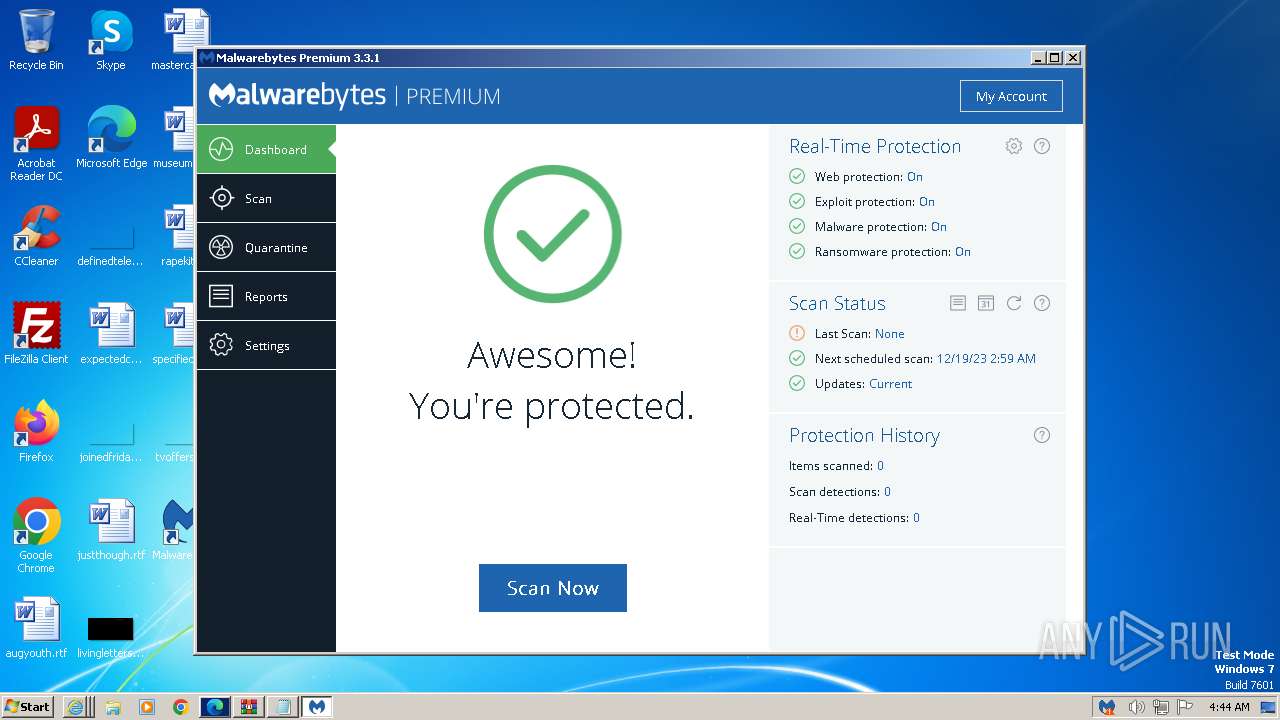Open media player in taskbar
This screenshot has height=720, width=1280.
(x=147, y=707)
